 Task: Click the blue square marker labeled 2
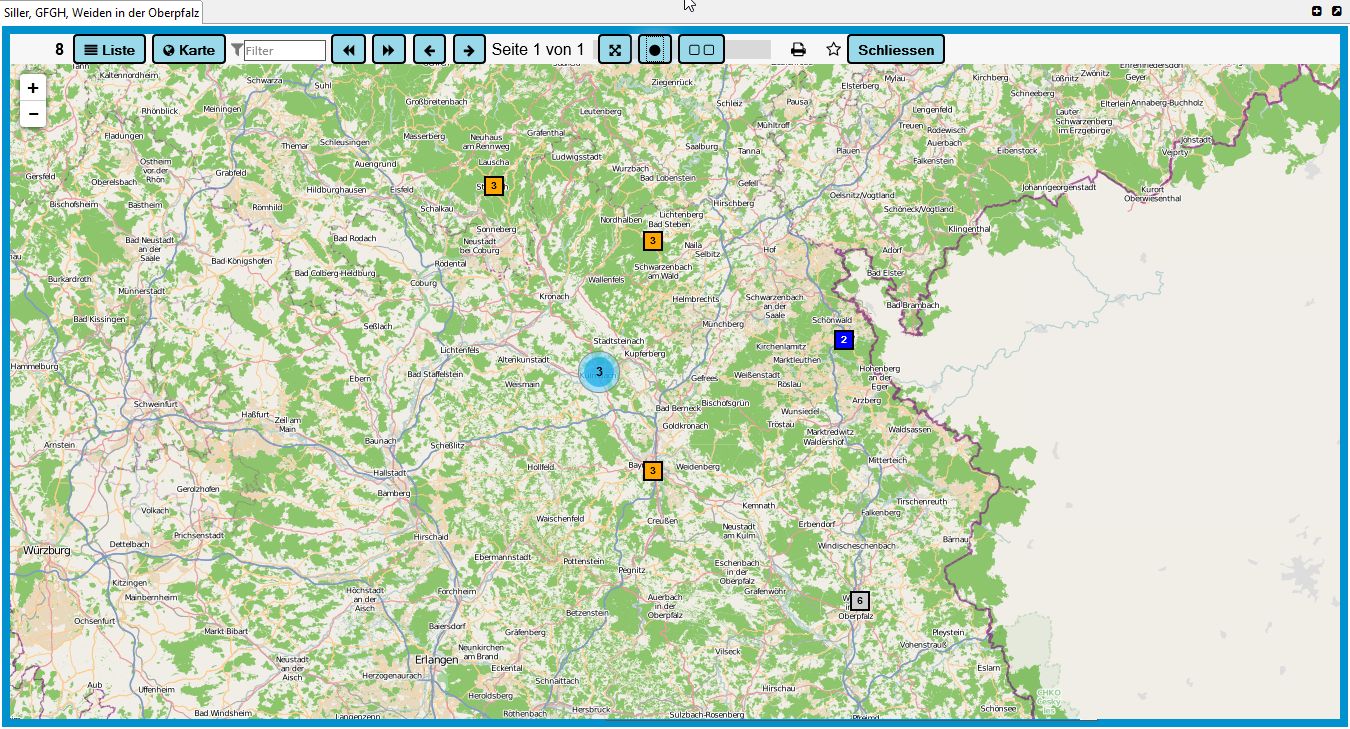(x=844, y=340)
